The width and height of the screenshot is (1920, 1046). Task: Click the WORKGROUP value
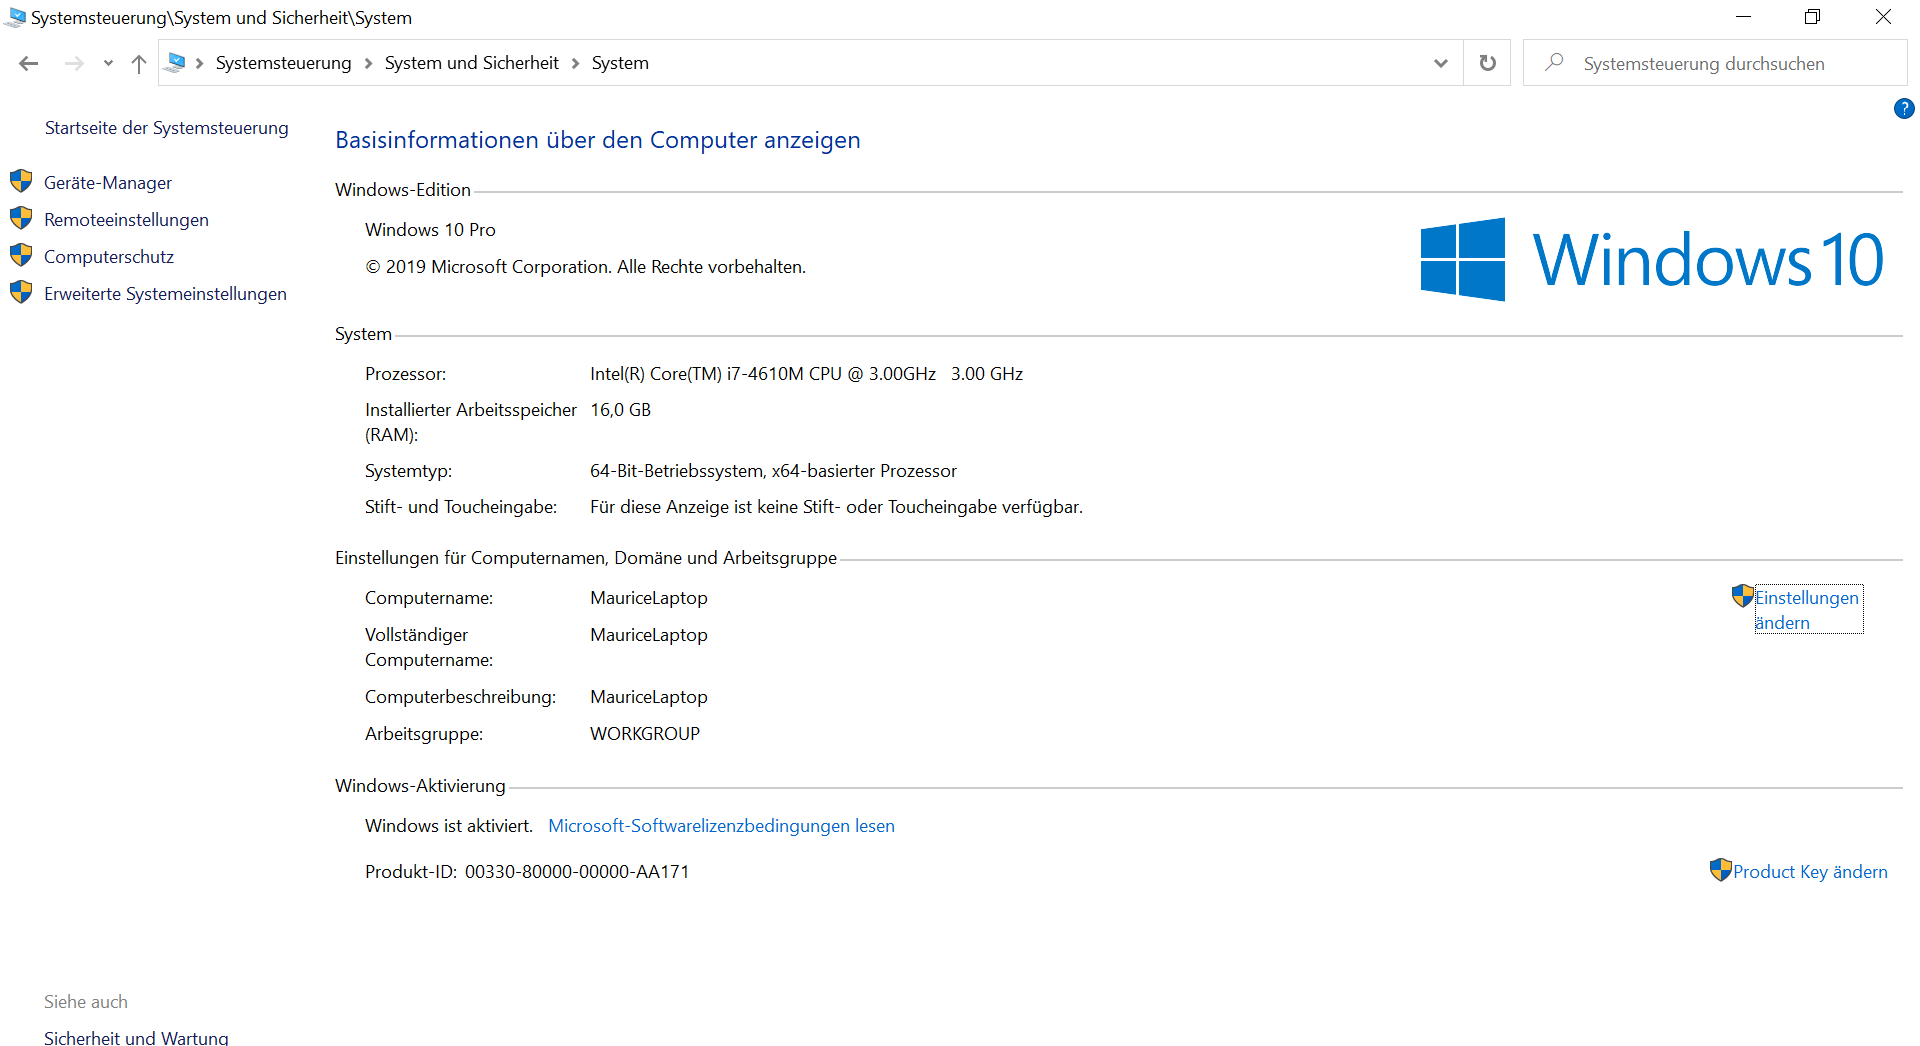pos(645,733)
